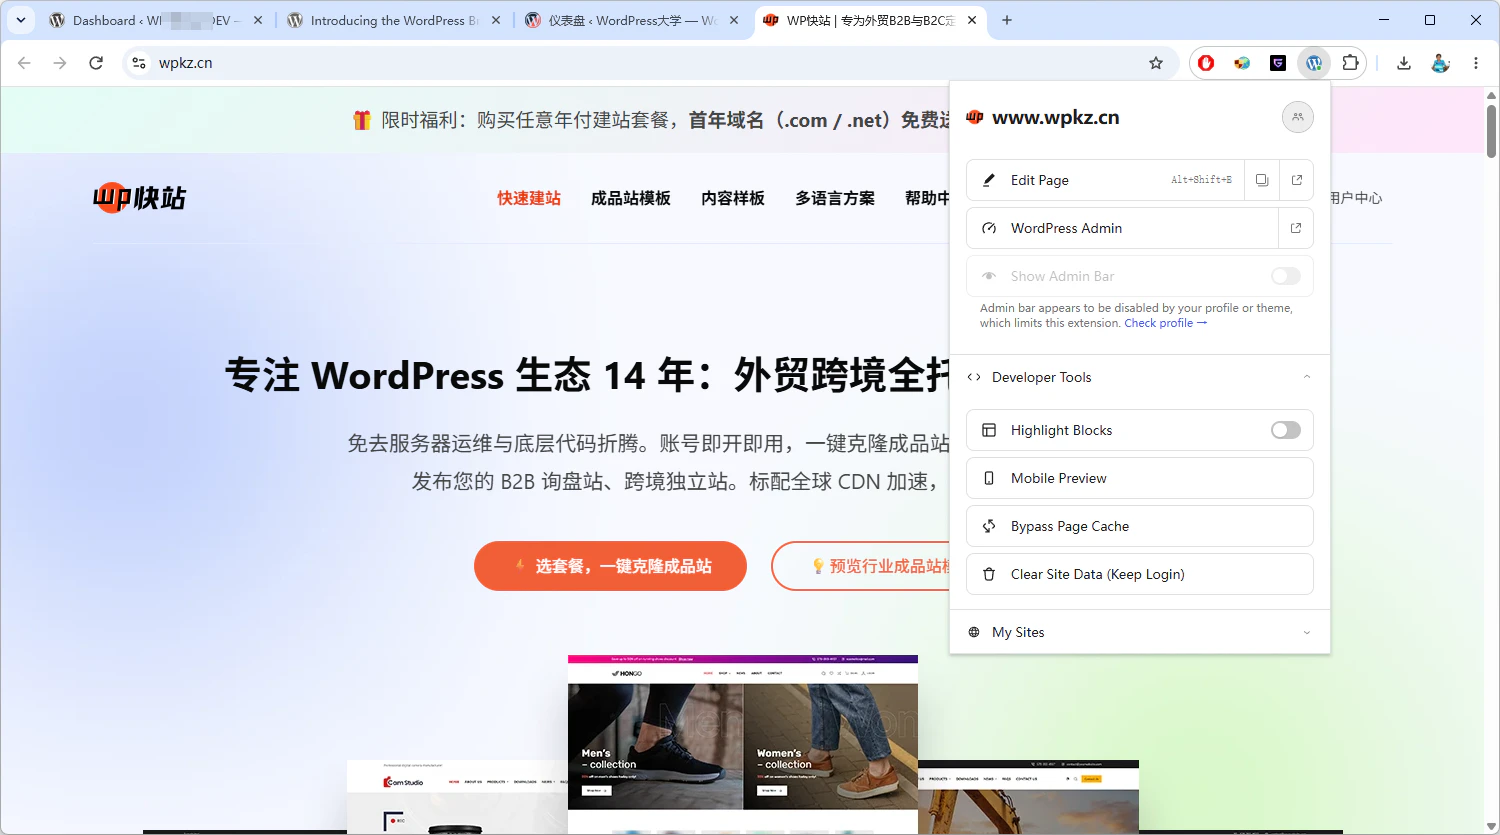This screenshot has width=1500, height=835.
Task: Click the WordPress extension icon in toolbar
Action: click(x=1314, y=63)
